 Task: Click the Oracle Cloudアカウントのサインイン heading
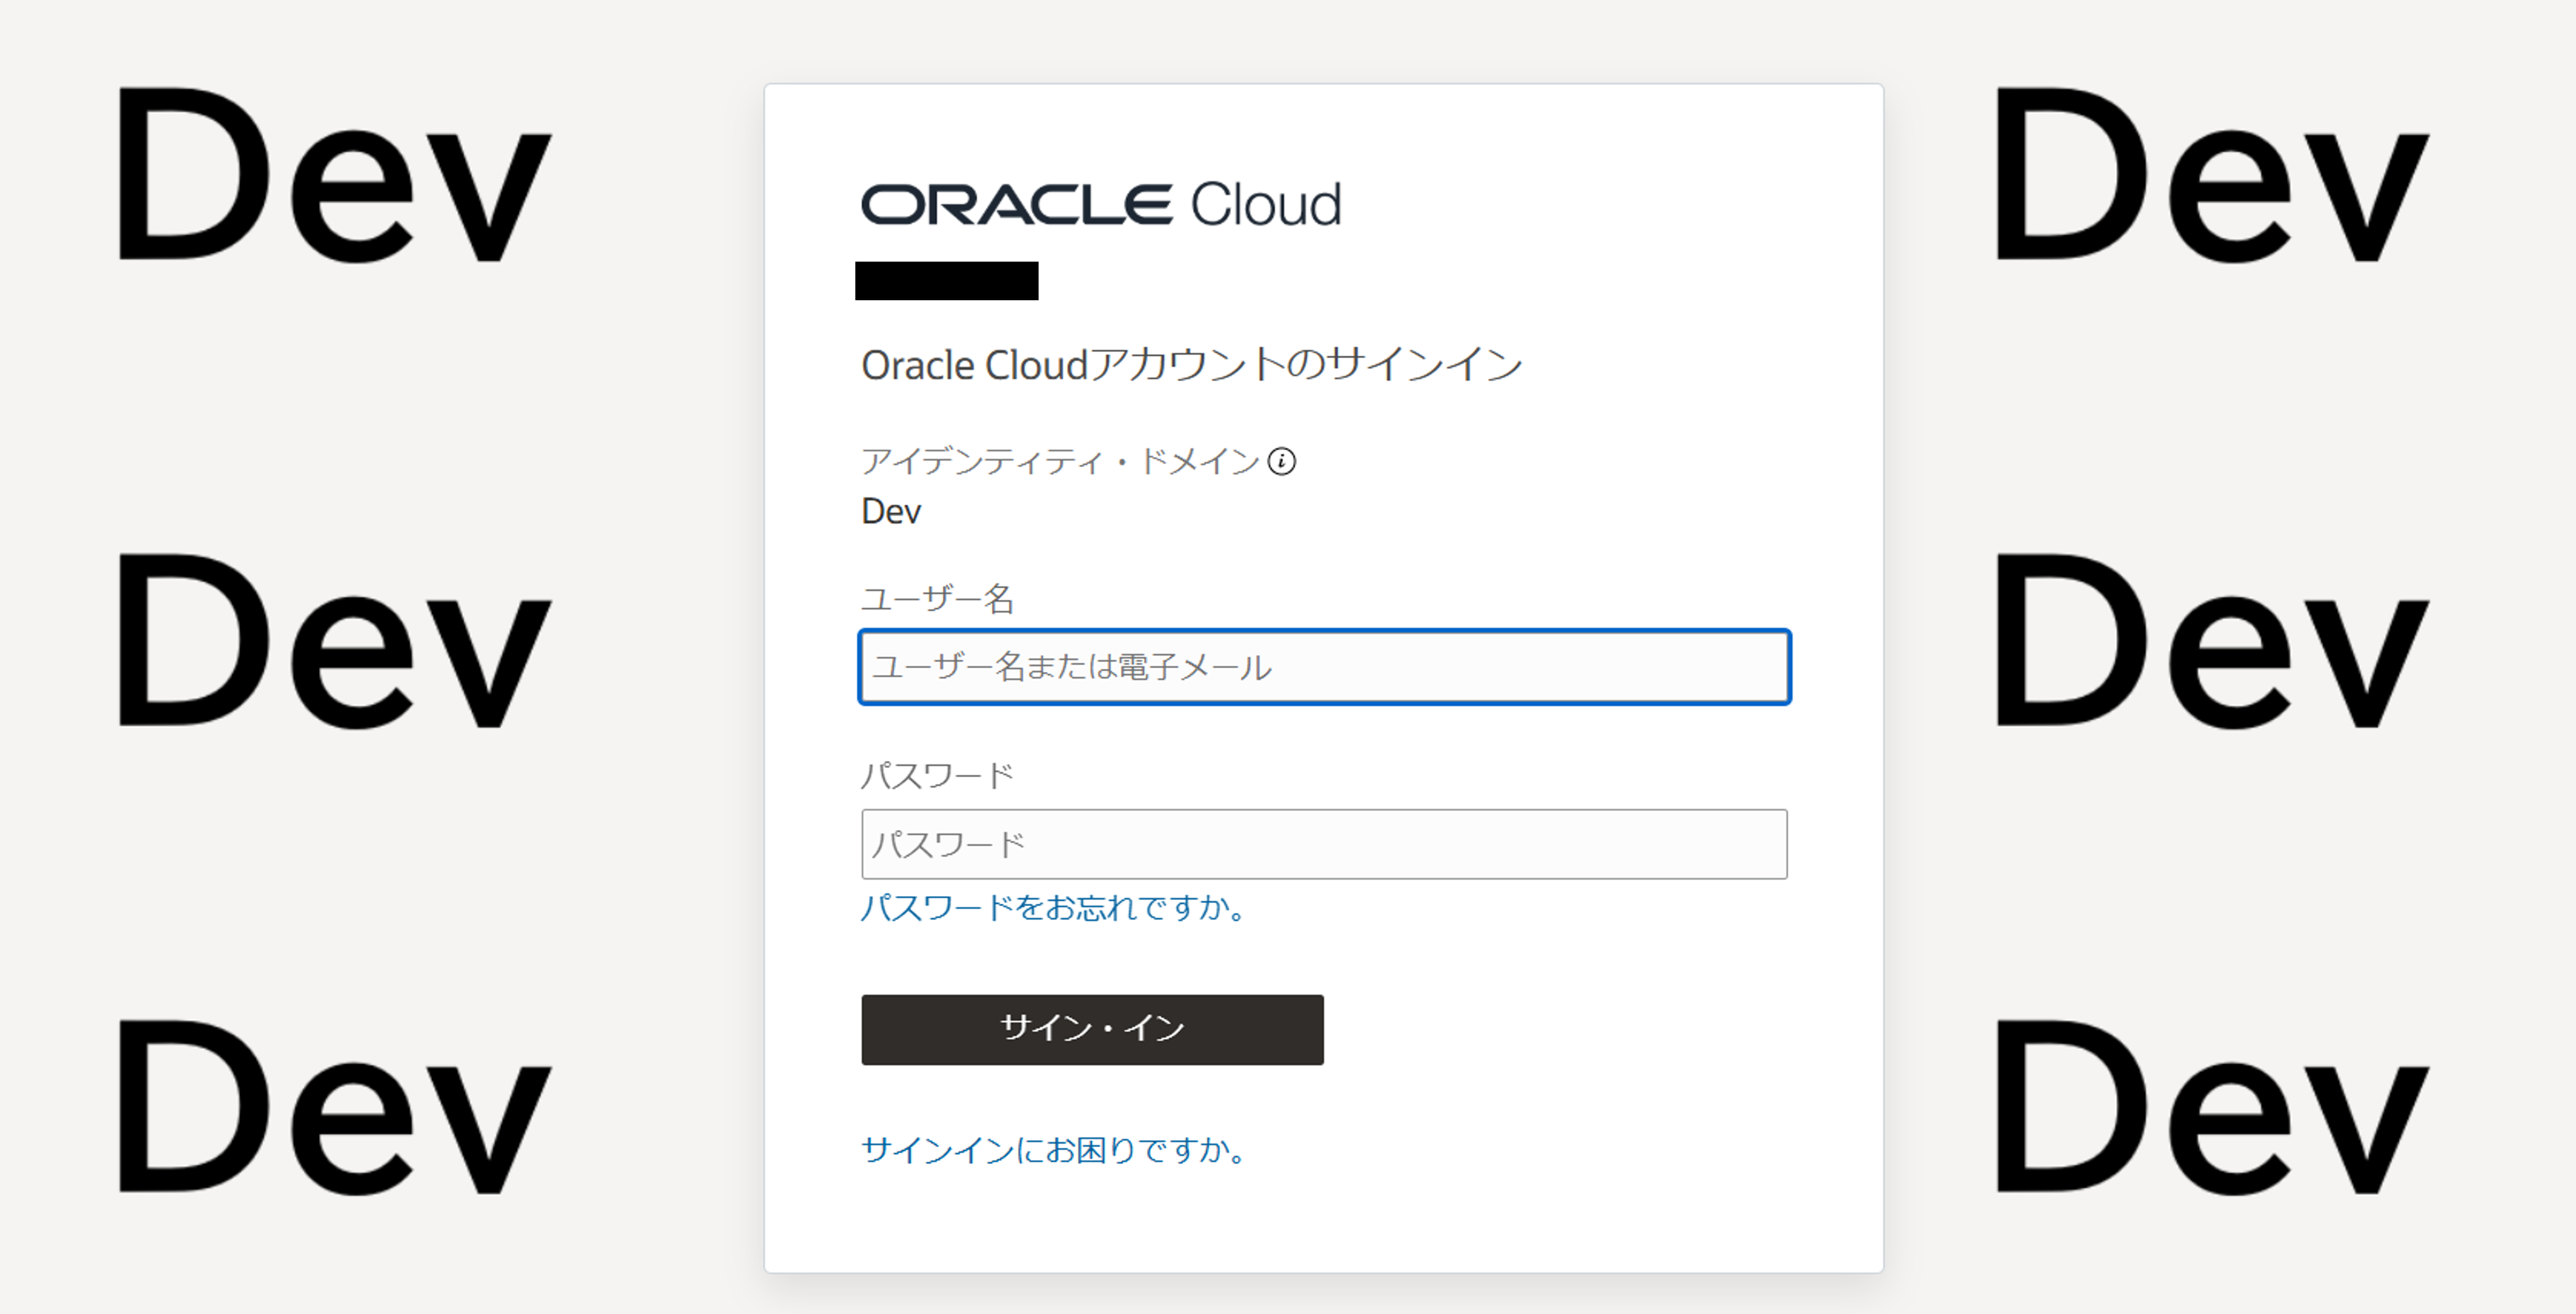pos(1191,364)
